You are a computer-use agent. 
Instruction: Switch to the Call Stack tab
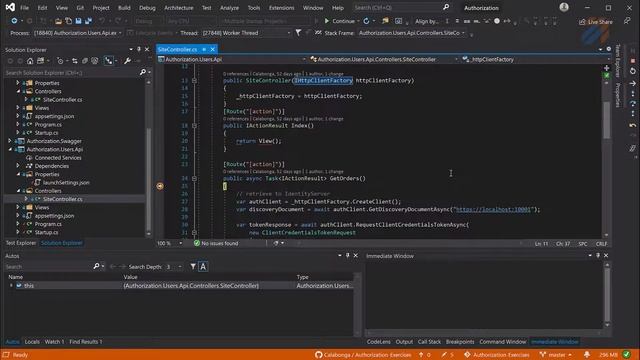(429, 342)
